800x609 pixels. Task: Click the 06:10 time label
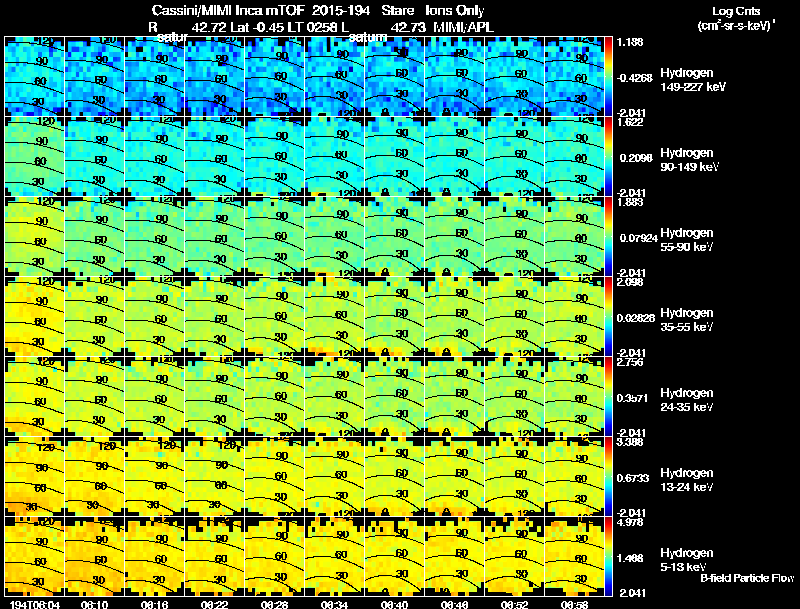point(94,604)
